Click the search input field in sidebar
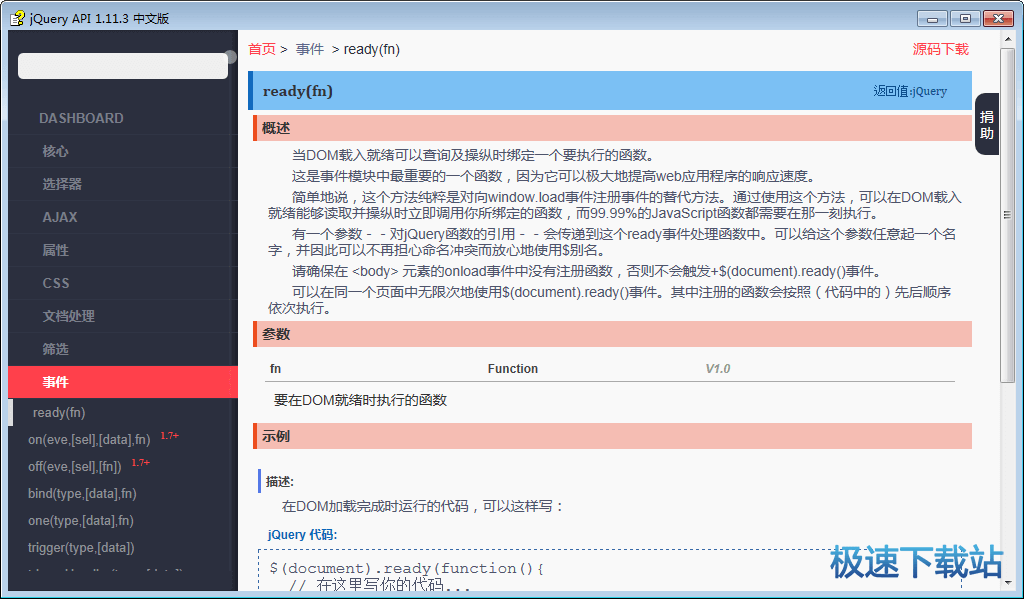The image size is (1024, 599). (x=123, y=66)
